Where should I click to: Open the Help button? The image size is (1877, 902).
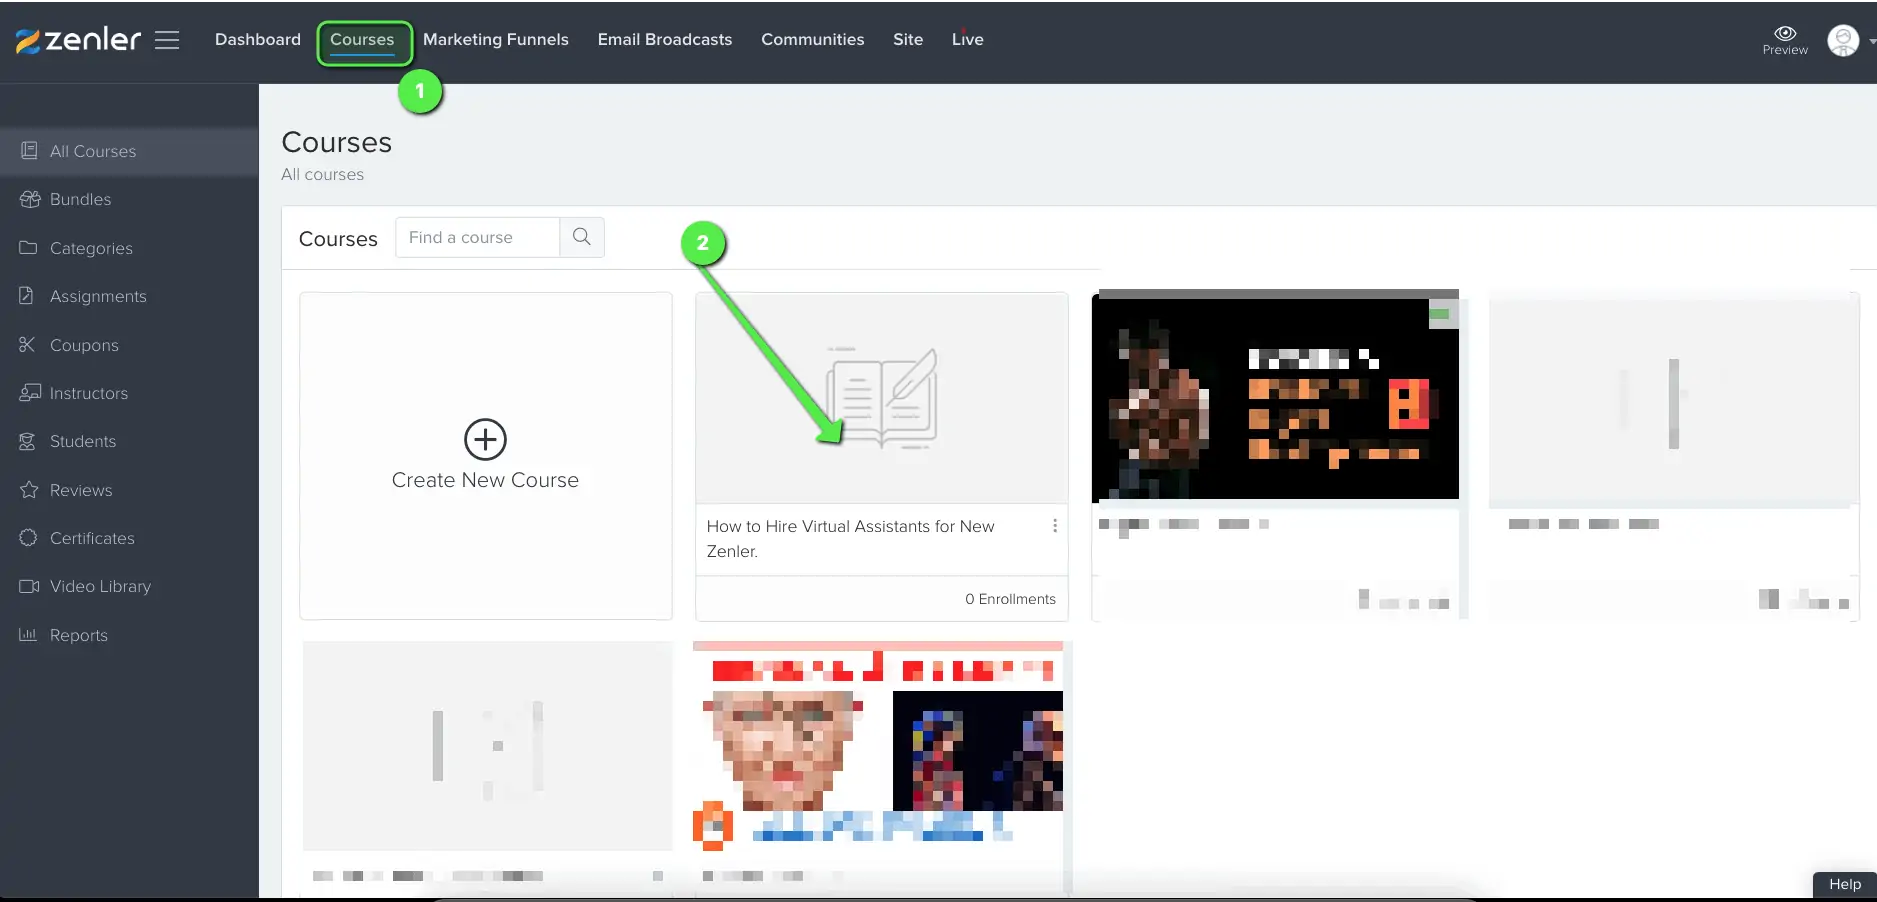pos(1843,884)
